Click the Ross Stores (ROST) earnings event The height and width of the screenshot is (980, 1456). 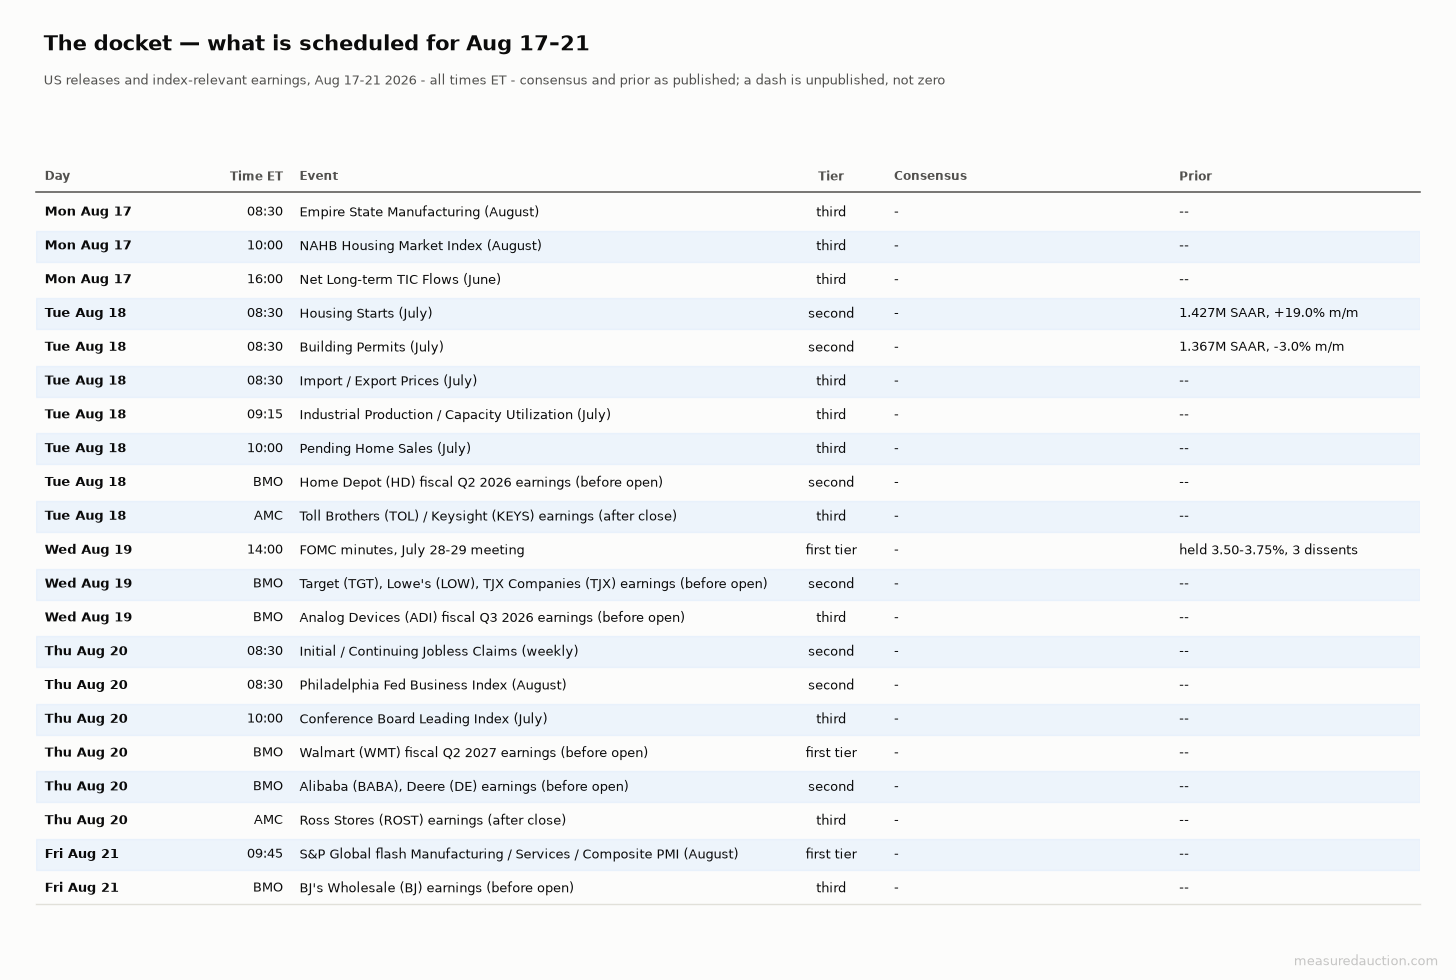click(433, 820)
